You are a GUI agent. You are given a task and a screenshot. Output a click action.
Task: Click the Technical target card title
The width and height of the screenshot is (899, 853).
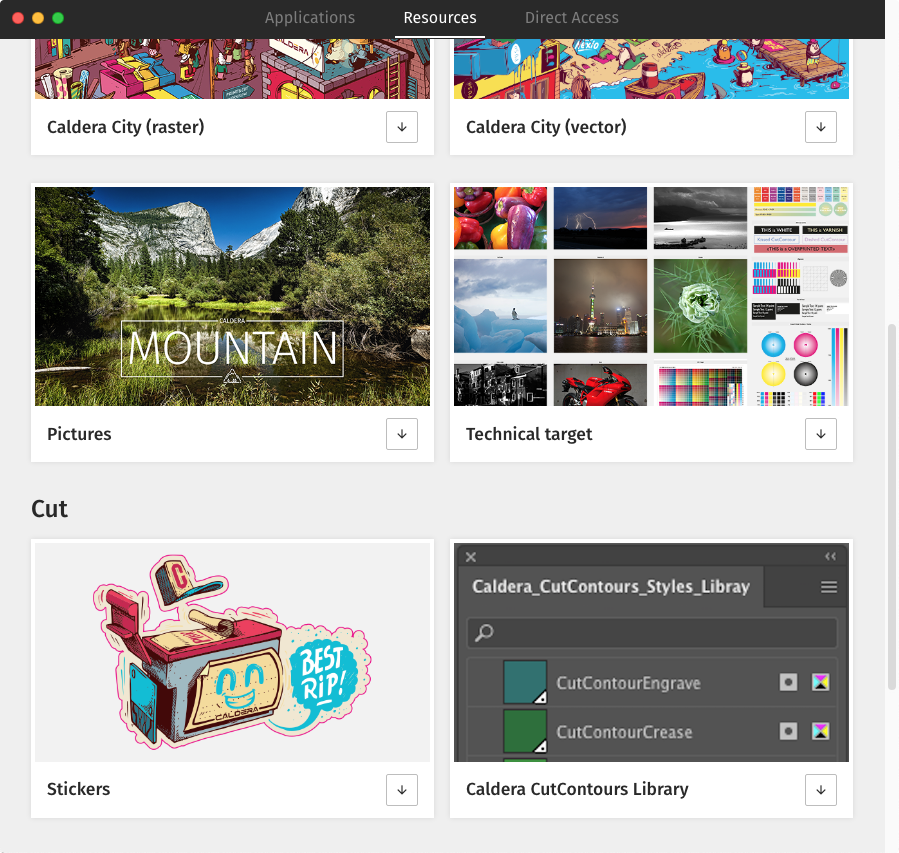click(529, 434)
